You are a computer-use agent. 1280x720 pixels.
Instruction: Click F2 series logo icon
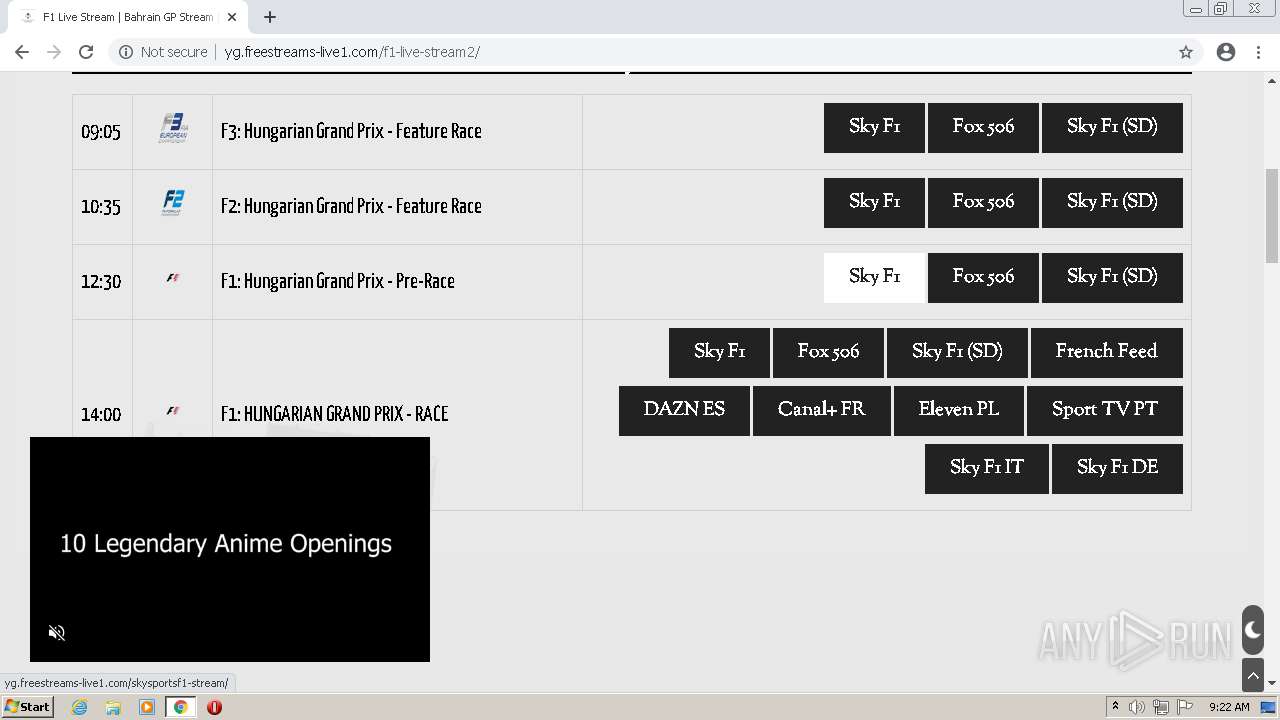(x=173, y=203)
